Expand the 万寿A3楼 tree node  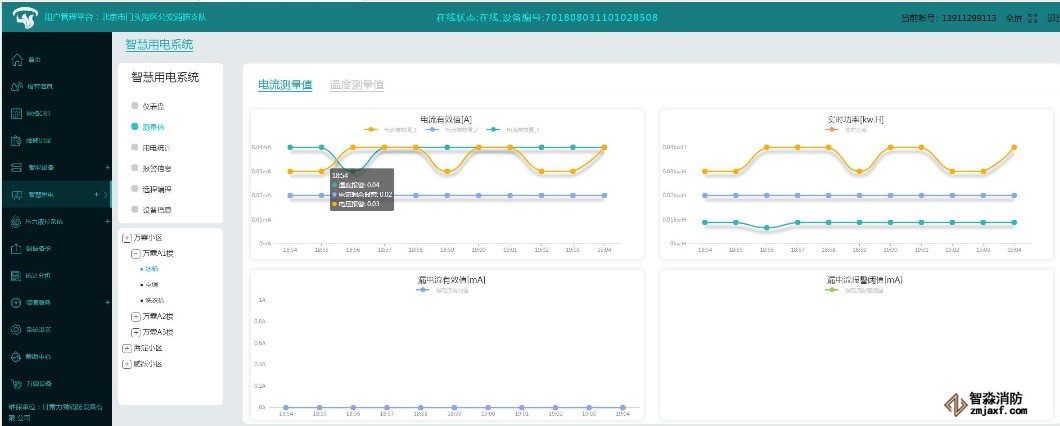click(136, 331)
